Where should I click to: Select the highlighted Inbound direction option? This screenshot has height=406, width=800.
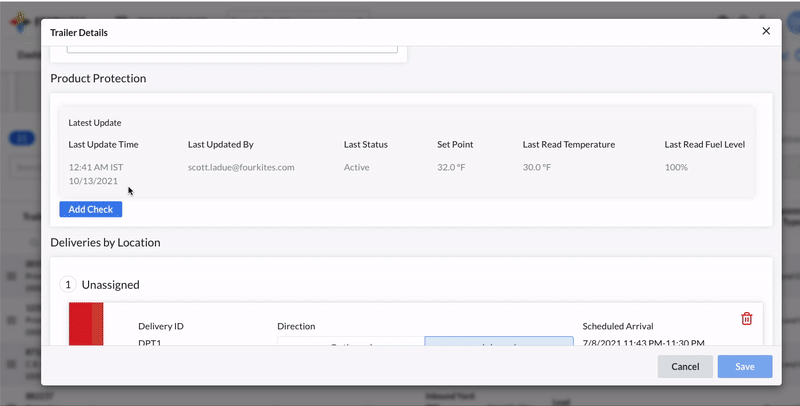click(485, 341)
